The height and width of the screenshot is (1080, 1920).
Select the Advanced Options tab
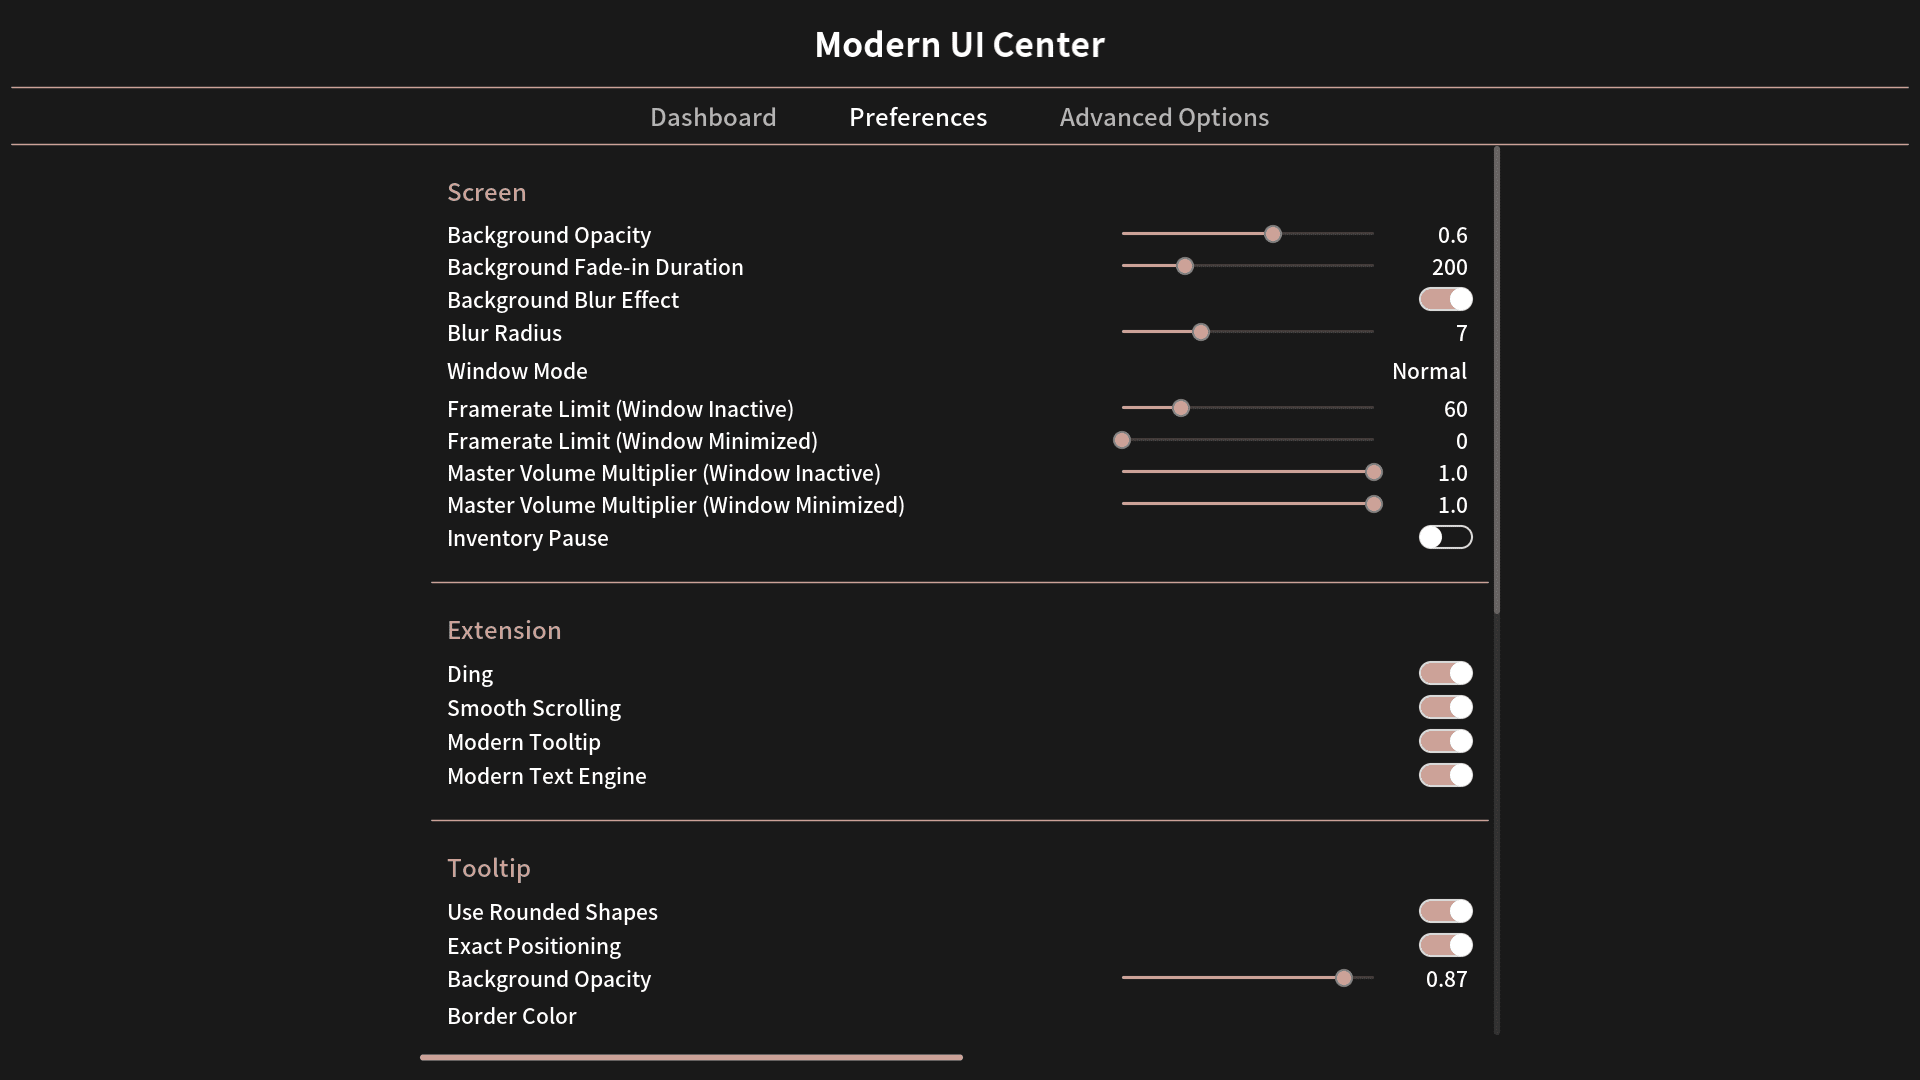pyautogui.click(x=1163, y=116)
